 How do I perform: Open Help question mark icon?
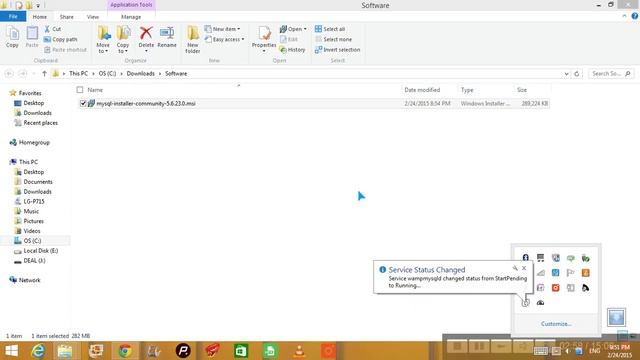click(x=635, y=16)
